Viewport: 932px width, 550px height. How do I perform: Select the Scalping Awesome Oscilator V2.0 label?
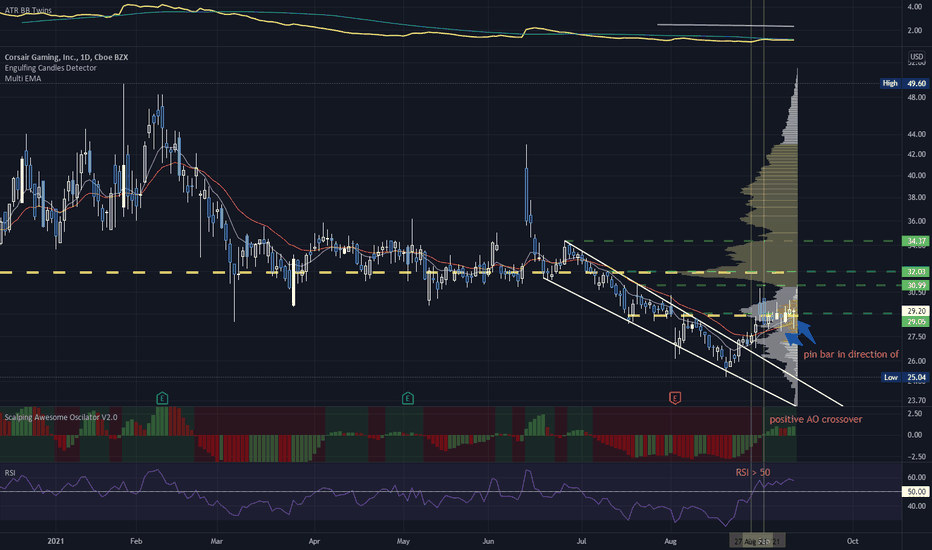click(61, 417)
